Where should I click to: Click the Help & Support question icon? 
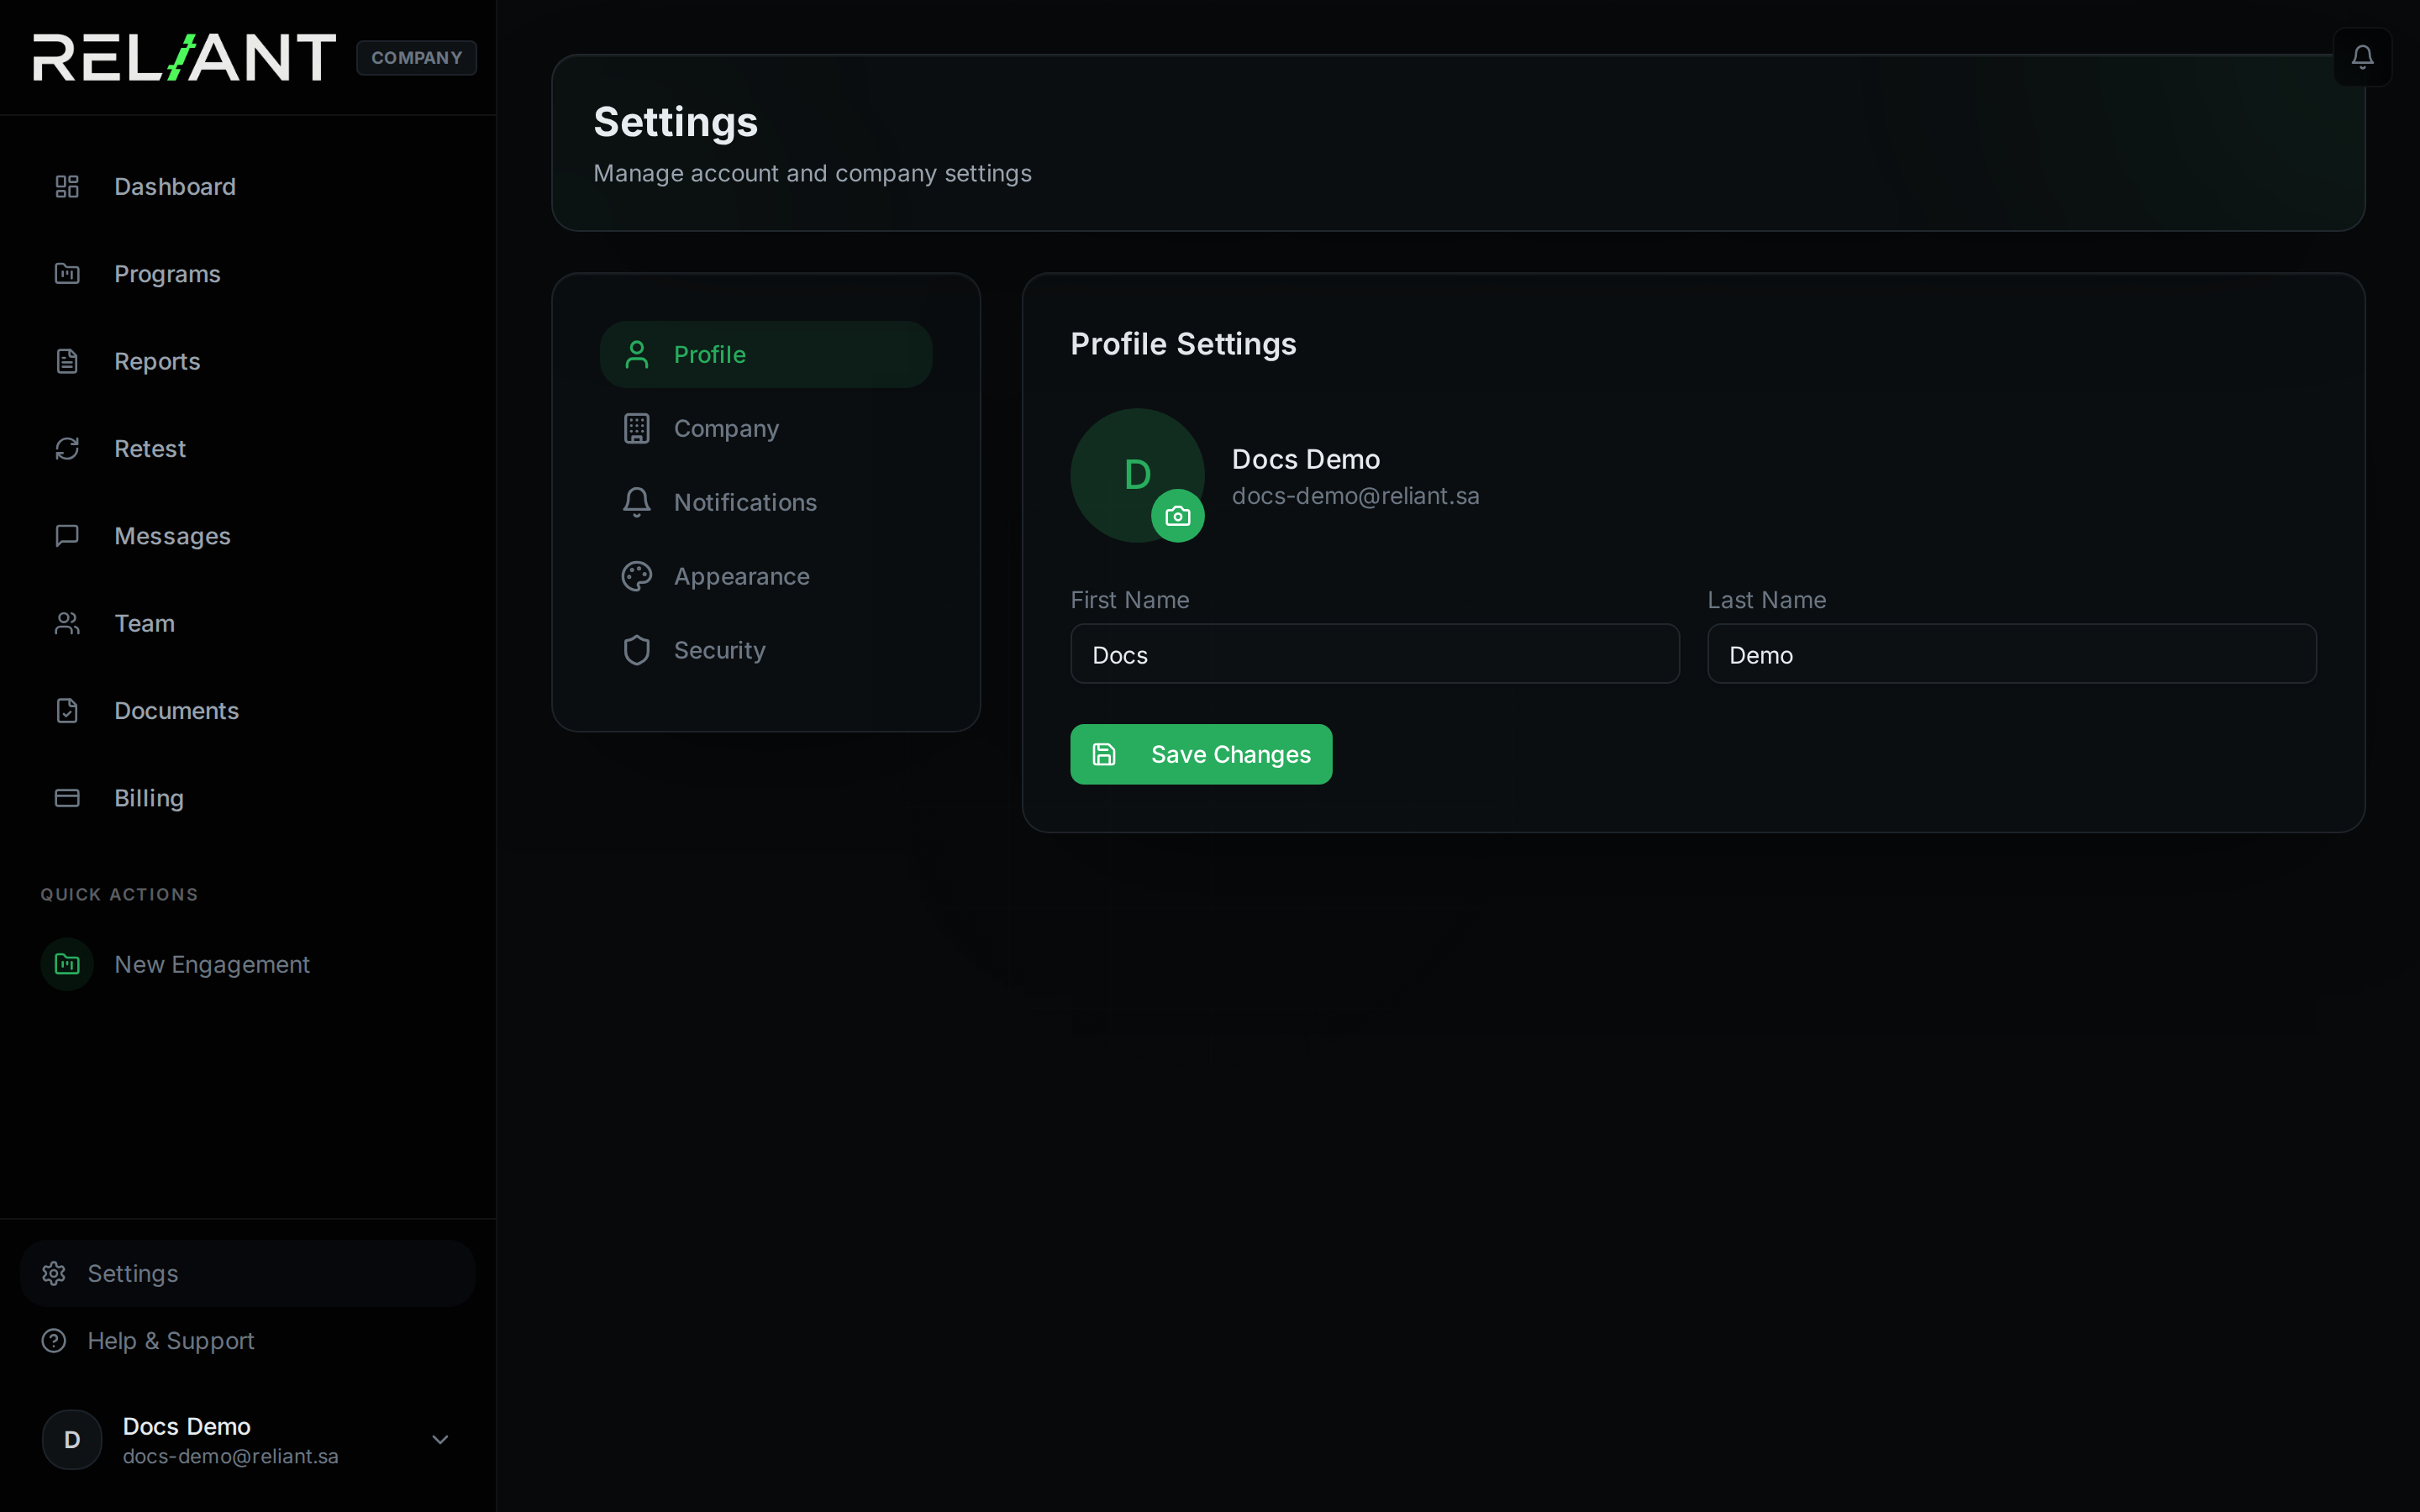pyautogui.click(x=54, y=1340)
